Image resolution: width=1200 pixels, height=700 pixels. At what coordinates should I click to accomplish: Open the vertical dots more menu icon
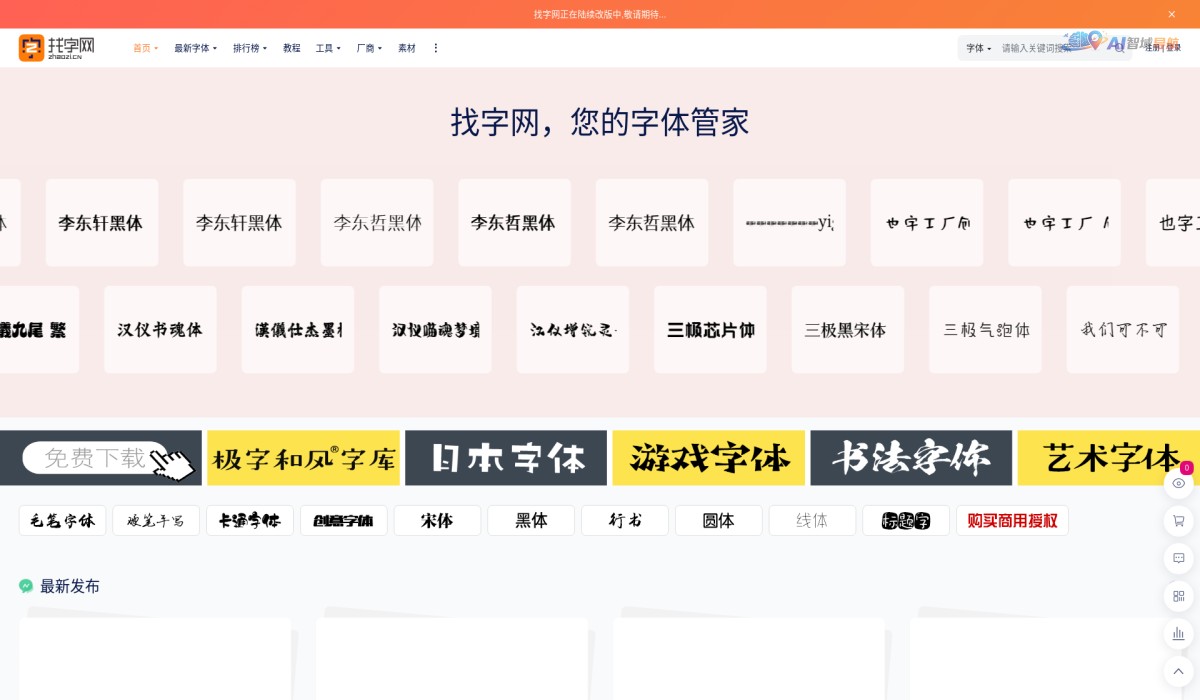[435, 47]
